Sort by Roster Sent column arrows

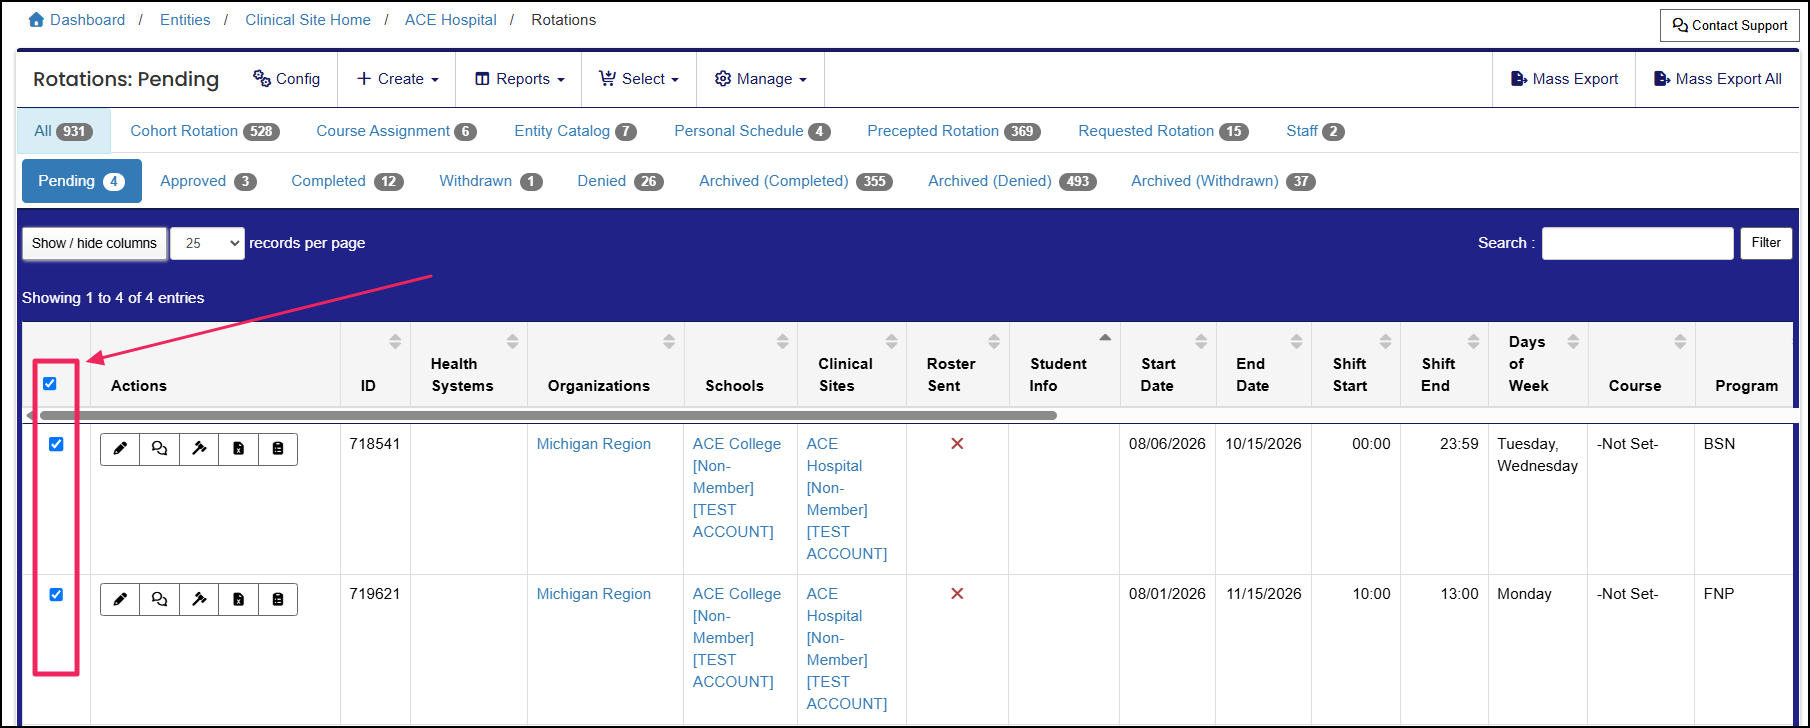click(x=994, y=341)
